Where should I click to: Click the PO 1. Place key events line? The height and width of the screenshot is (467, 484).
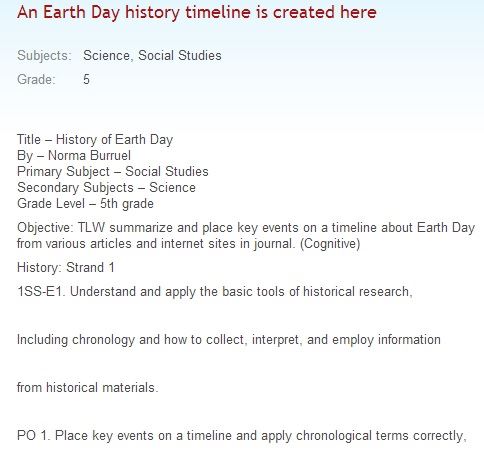242,436
